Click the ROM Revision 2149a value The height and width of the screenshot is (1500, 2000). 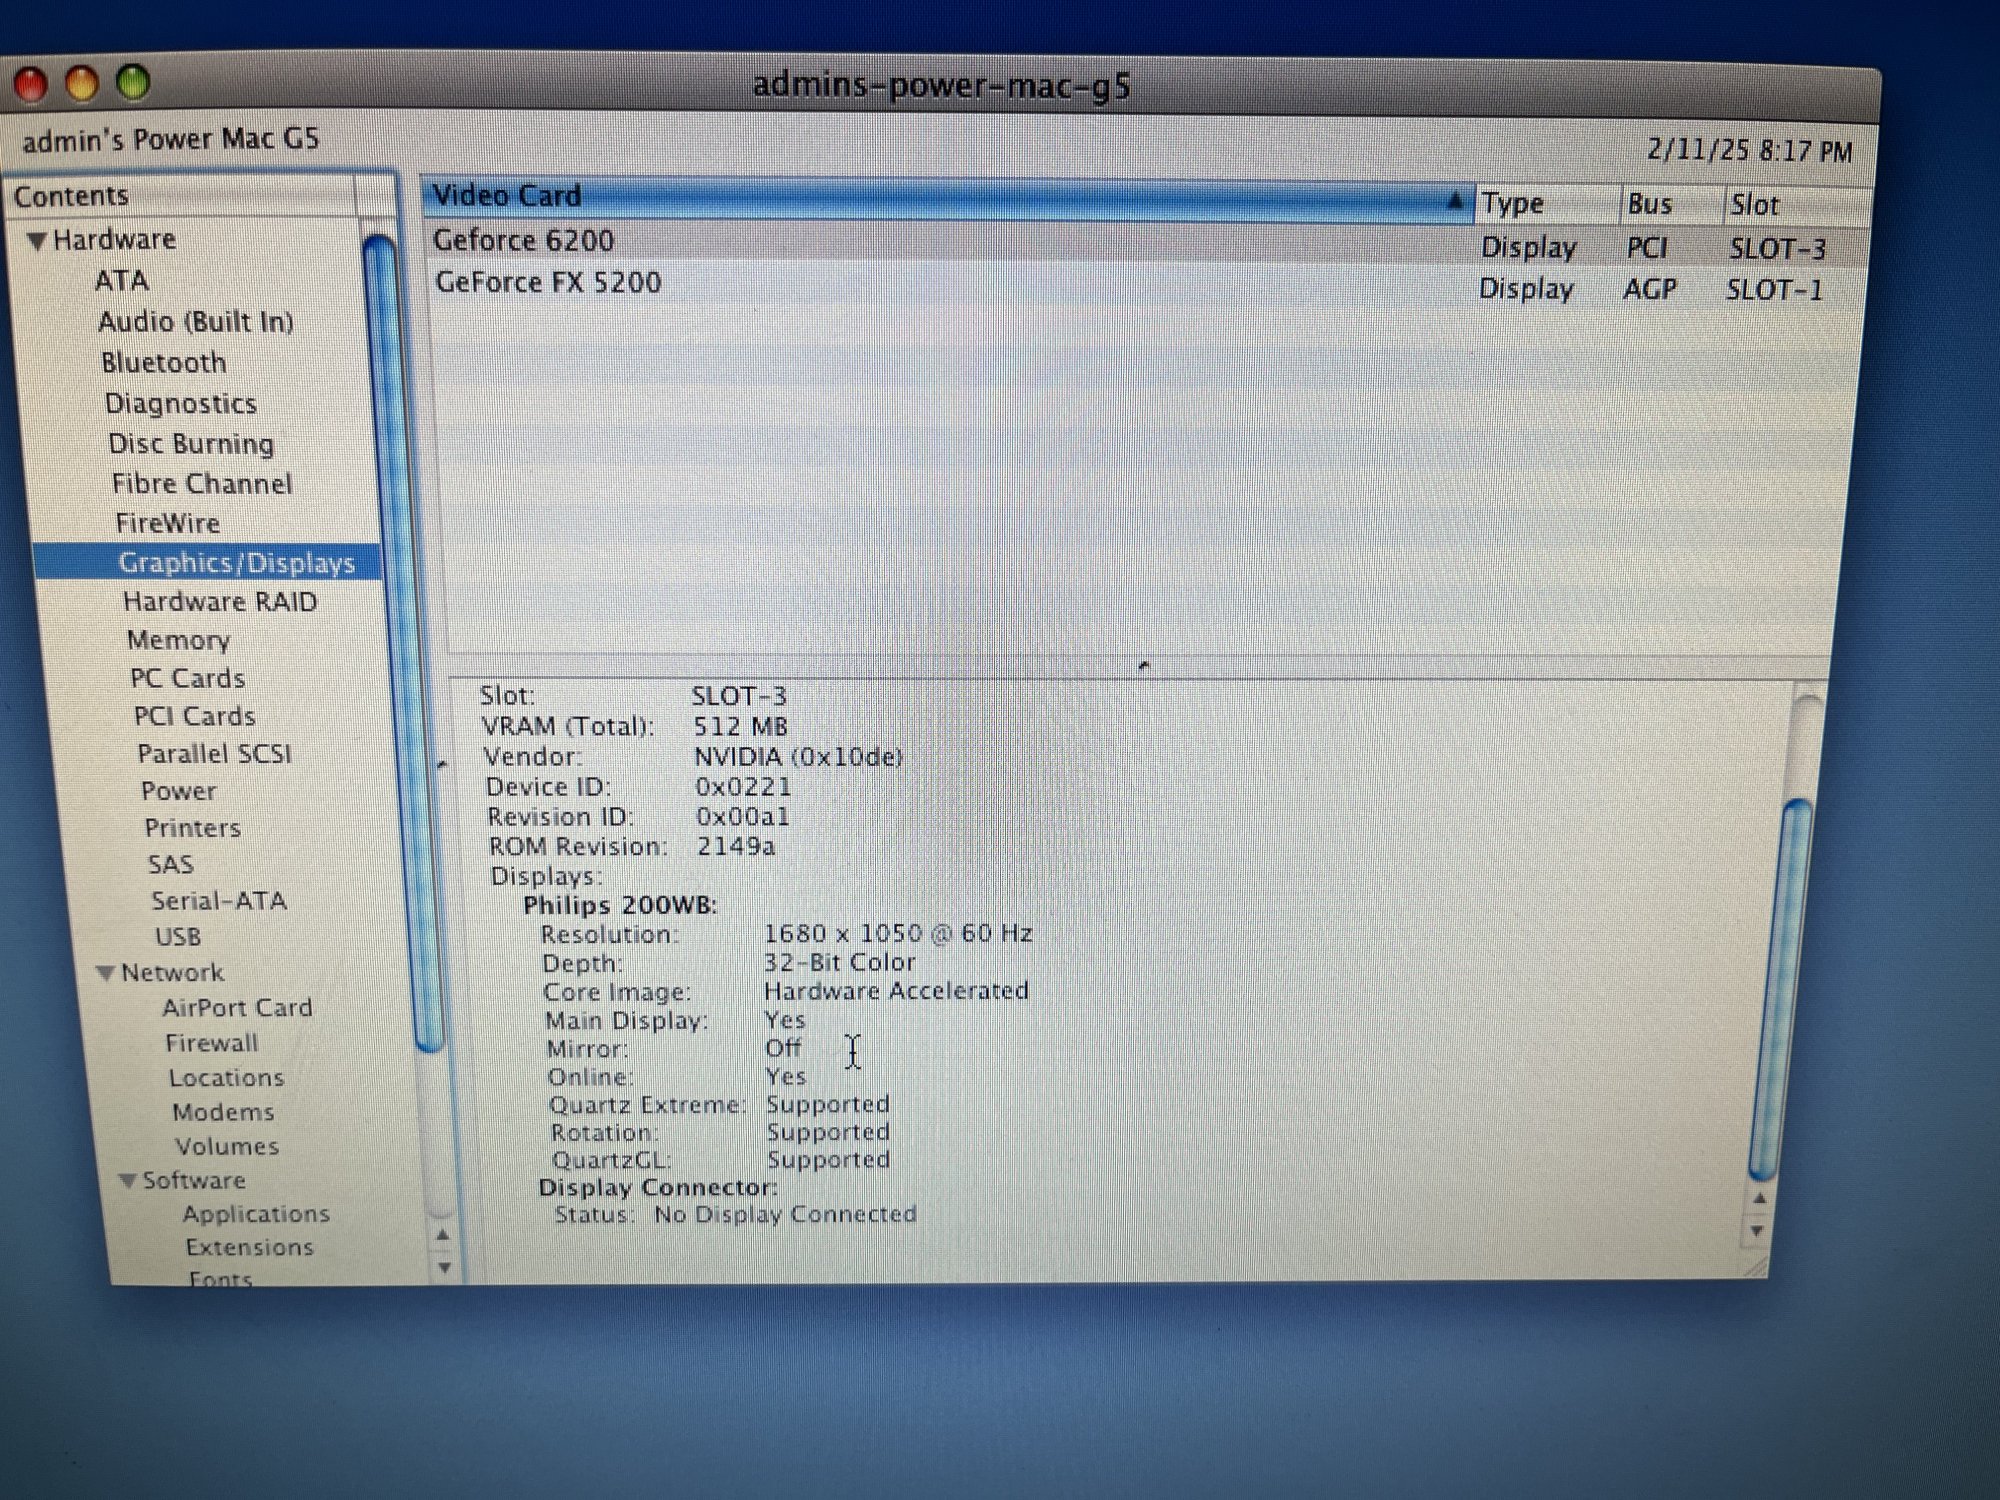tap(736, 847)
